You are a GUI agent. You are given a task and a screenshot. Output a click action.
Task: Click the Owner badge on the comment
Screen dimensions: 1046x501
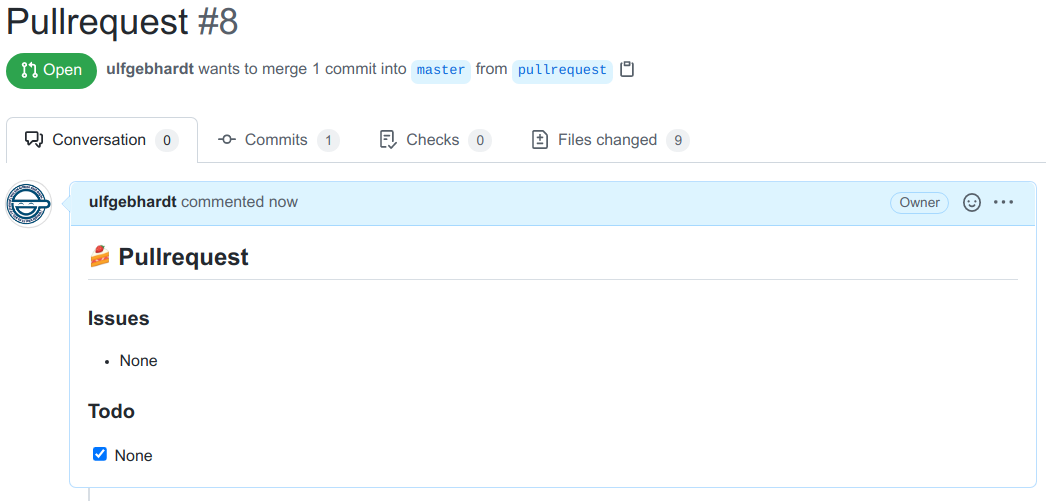click(x=919, y=203)
